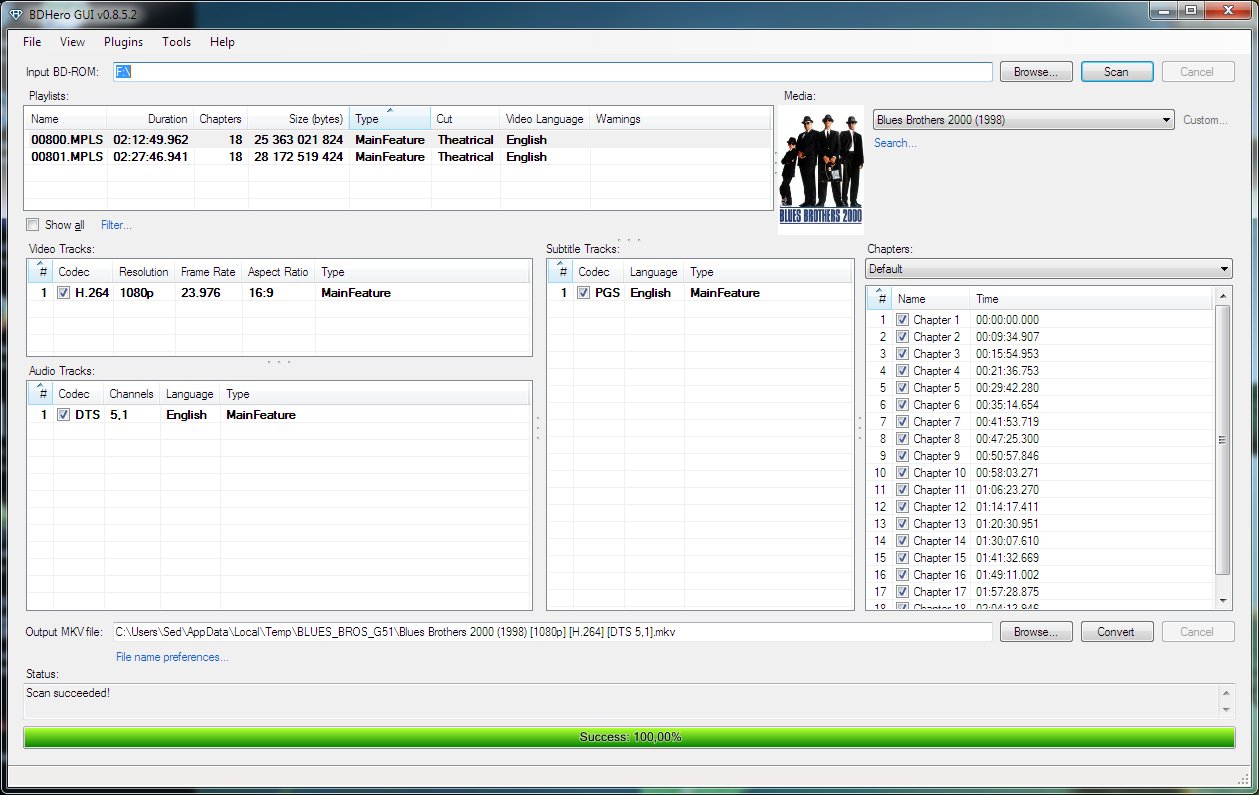The height and width of the screenshot is (795, 1259).
Task: Open the Blues Brothers 2000 media dropdown
Action: click(1023, 120)
